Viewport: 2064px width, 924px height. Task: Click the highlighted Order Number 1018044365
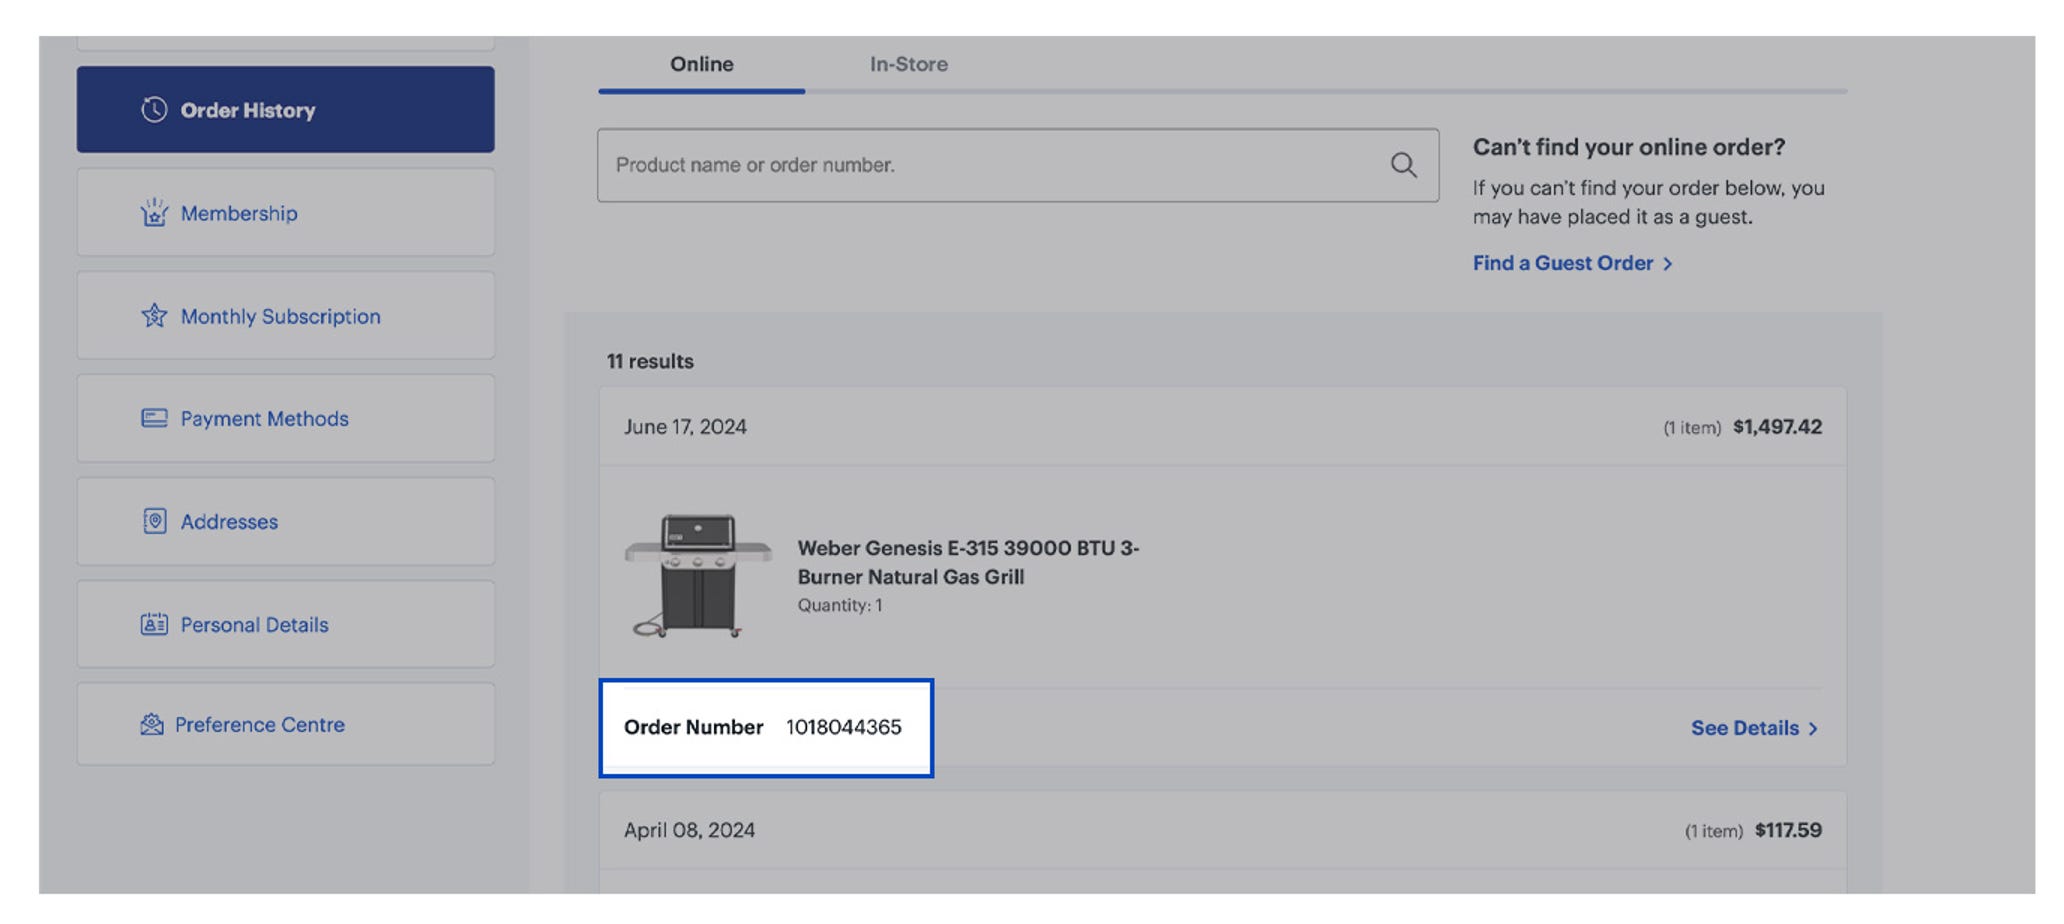point(765,728)
